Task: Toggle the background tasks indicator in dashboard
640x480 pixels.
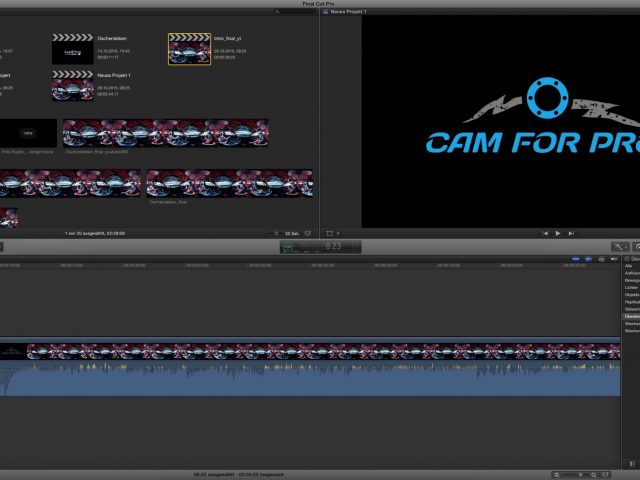Action: pyautogui.click(x=288, y=247)
